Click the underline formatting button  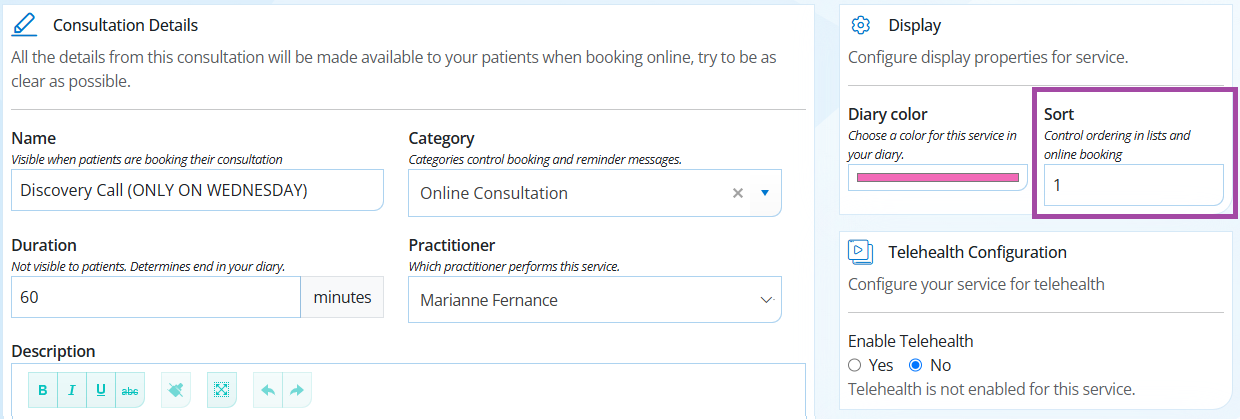coord(101,390)
